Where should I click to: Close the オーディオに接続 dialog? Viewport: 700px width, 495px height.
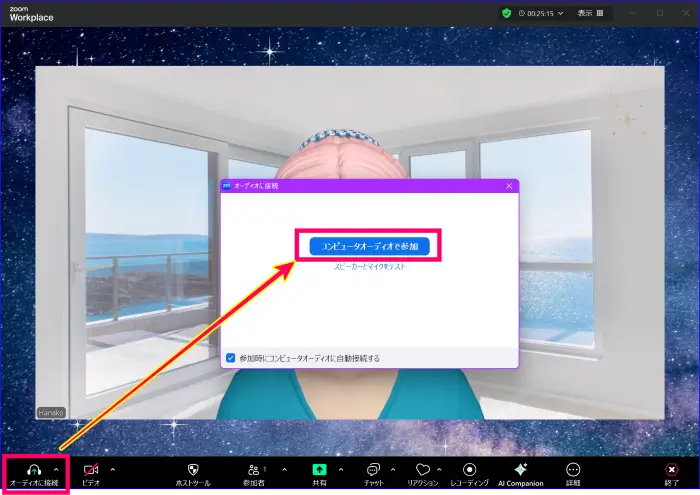coord(509,185)
